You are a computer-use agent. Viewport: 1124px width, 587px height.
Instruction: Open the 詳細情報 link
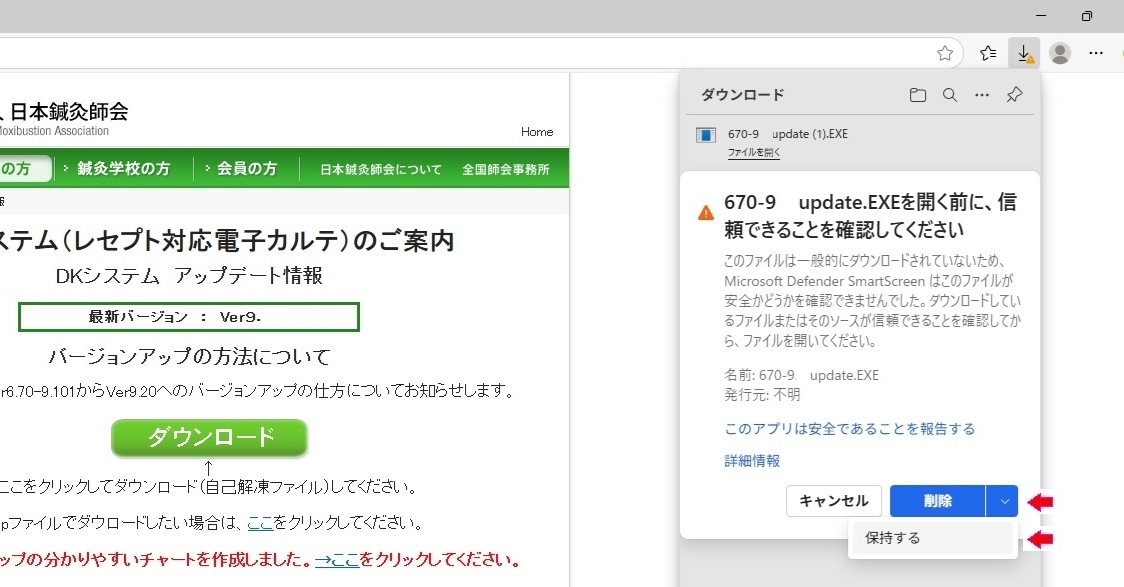[x=752, y=461]
